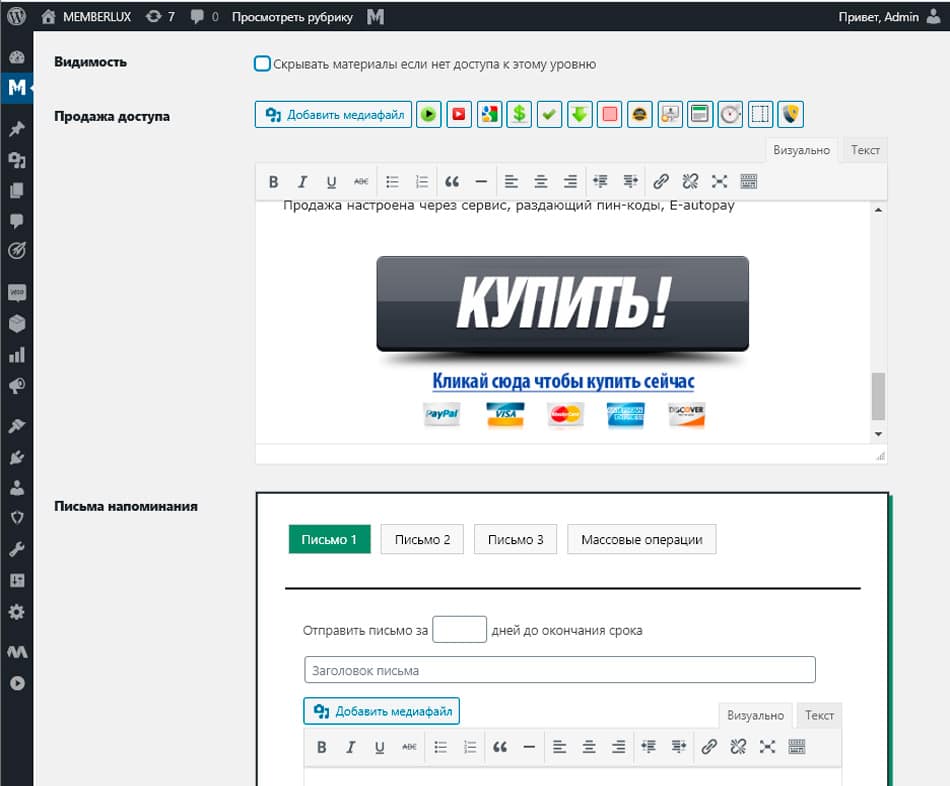950x786 pixels.
Task: Switch upper sales editor to 'Текст' tab
Action: 865,150
